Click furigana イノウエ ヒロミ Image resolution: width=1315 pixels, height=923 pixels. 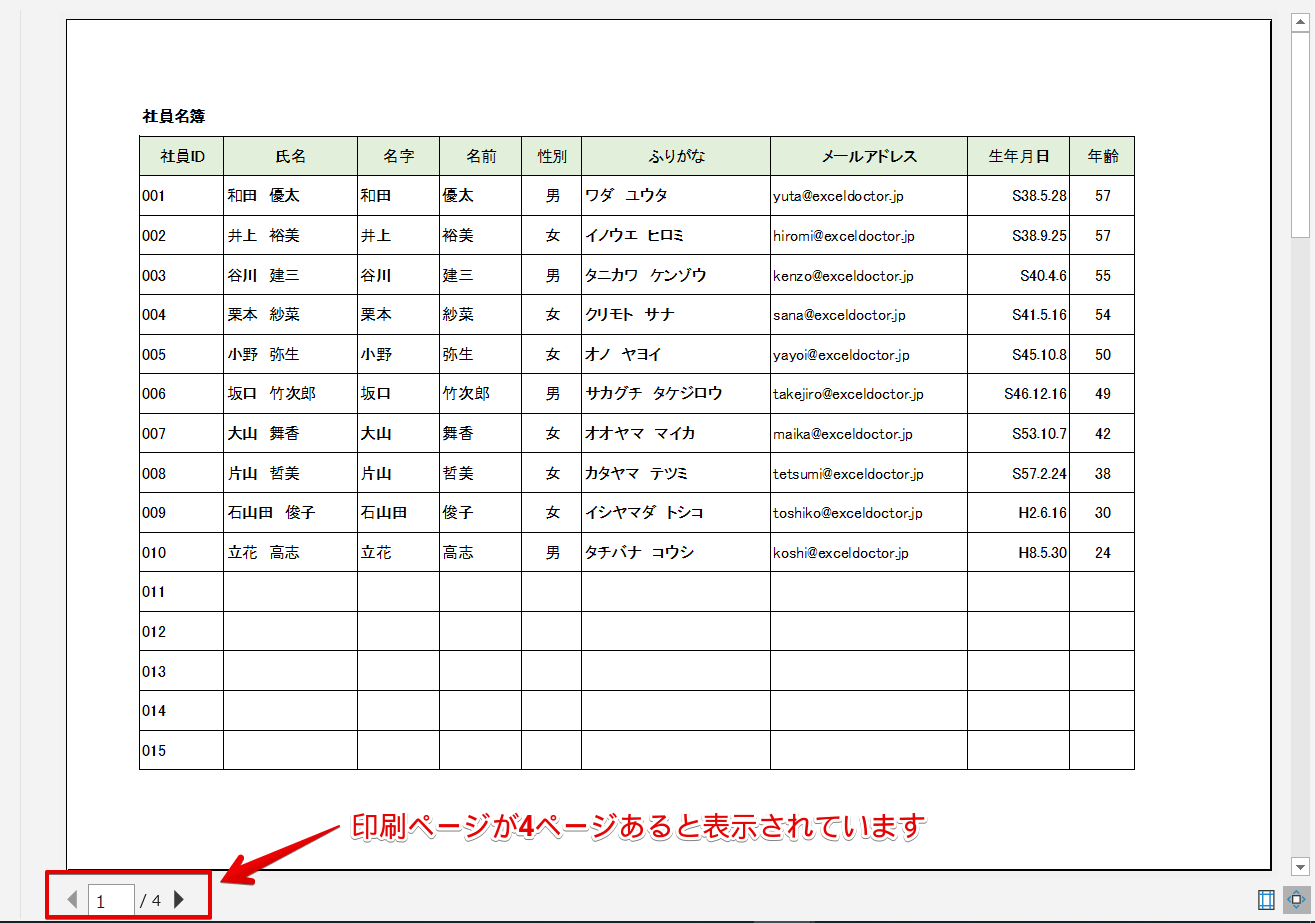click(x=635, y=236)
